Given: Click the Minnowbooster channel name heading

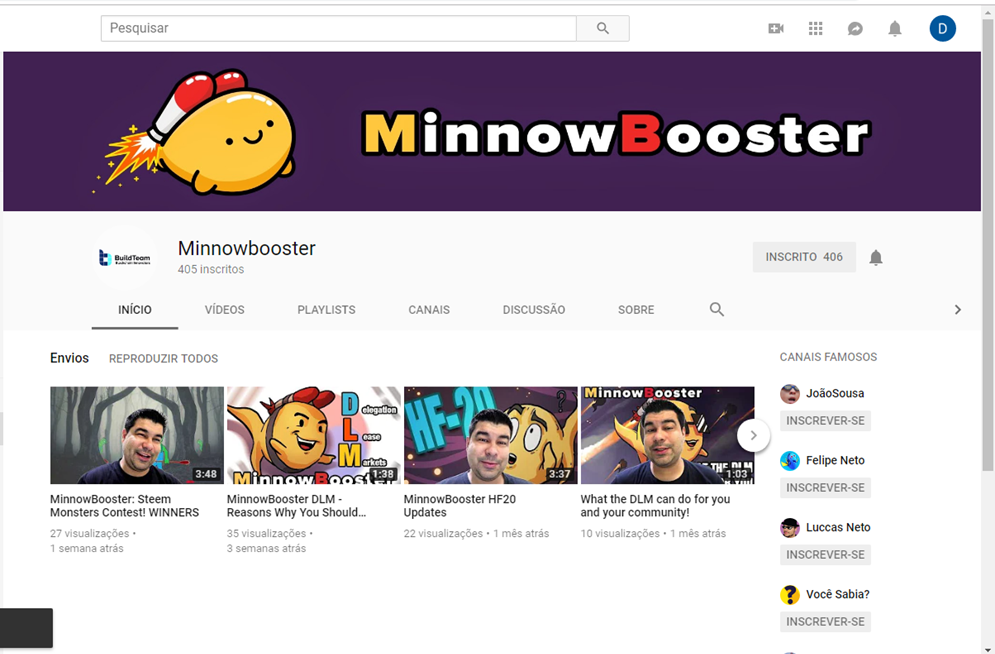Looking at the screenshot, I should point(246,248).
